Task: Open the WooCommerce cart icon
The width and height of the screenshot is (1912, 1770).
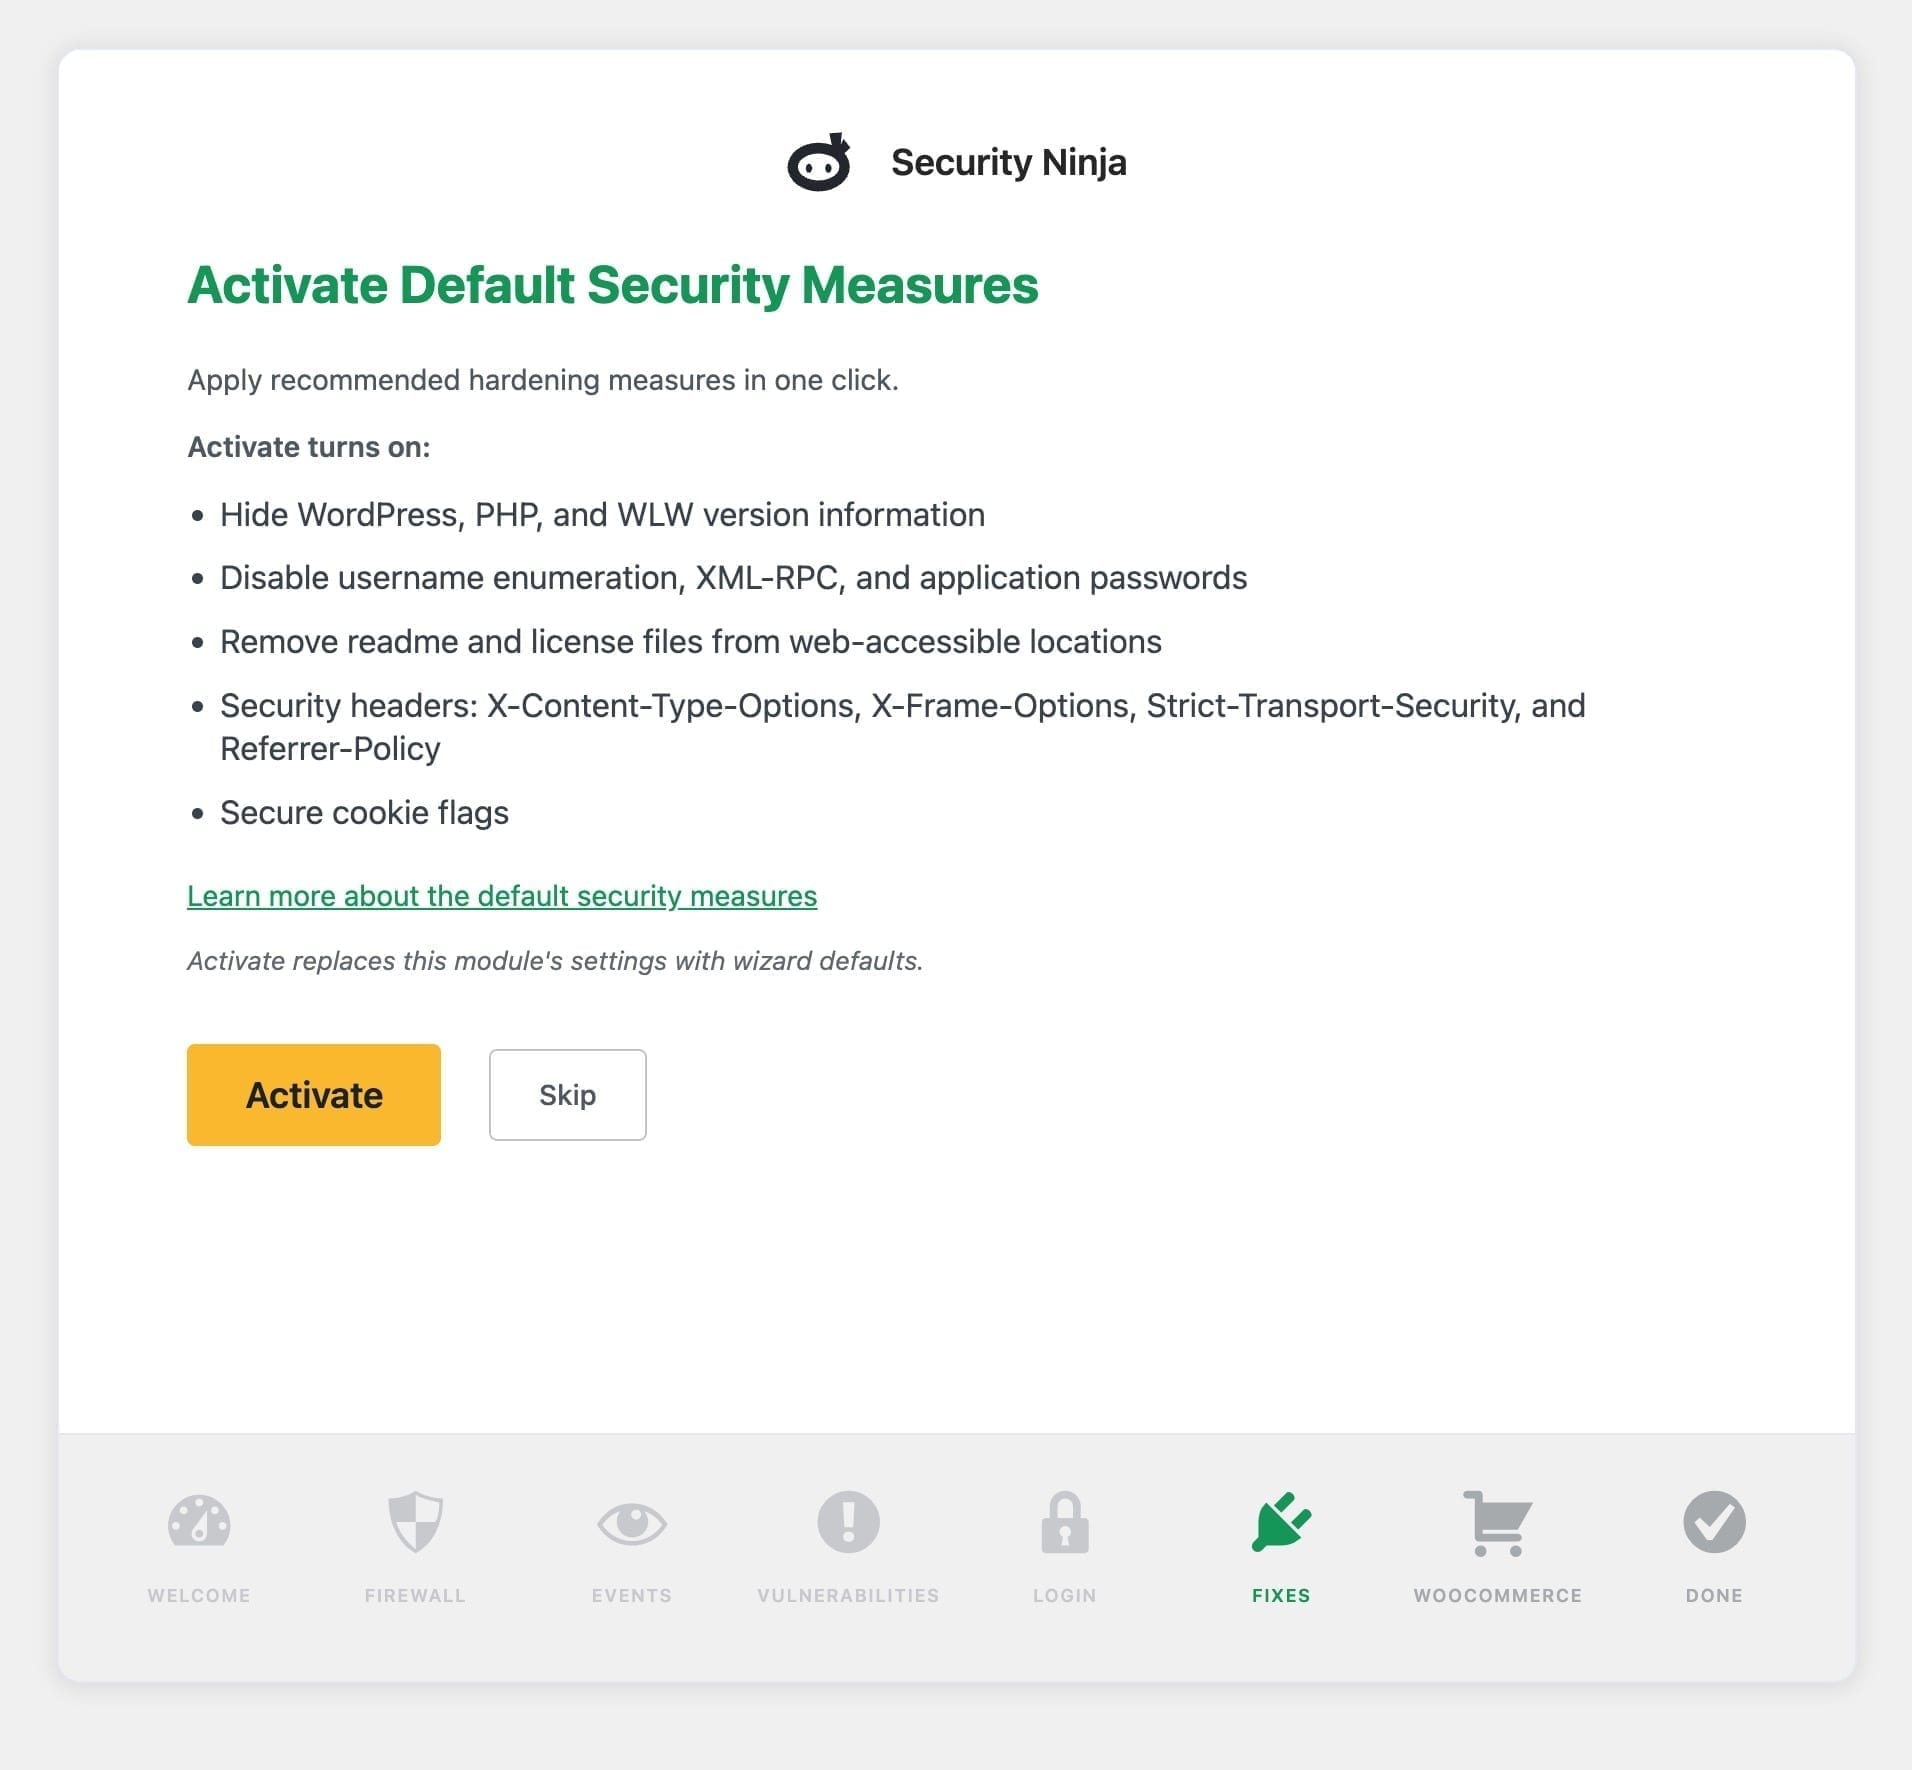Action: click(1497, 1523)
